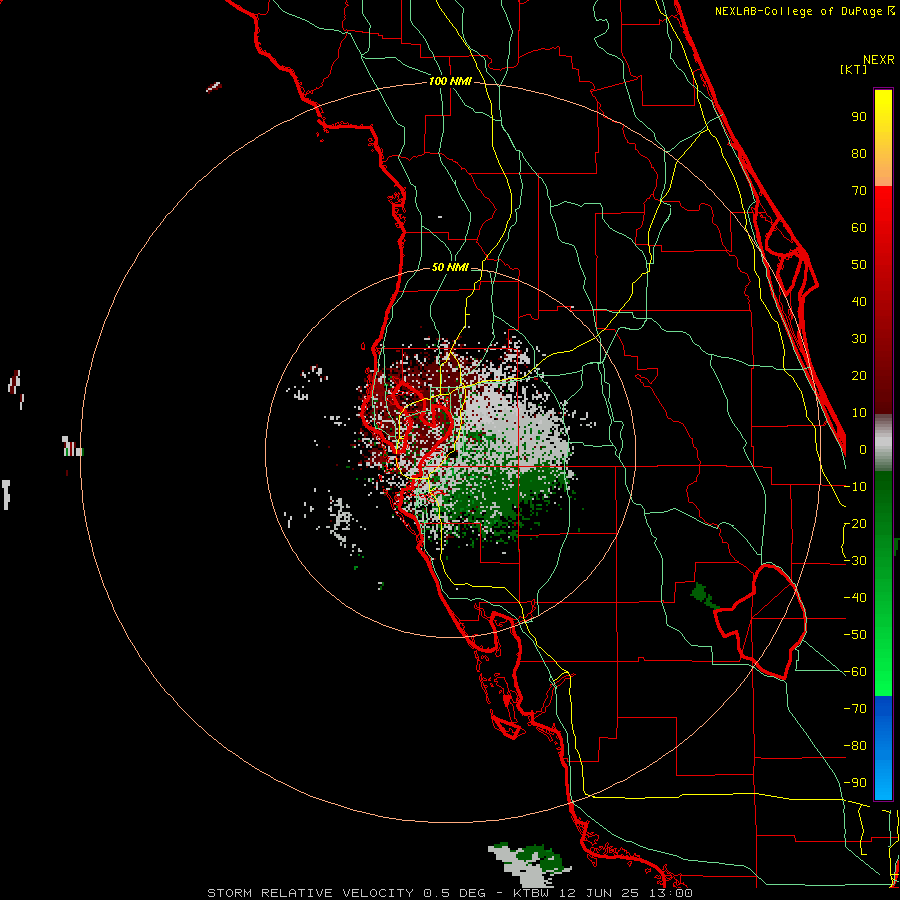Click the positive 90 scale value
The width and height of the screenshot is (900, 900).
(859, 117)
